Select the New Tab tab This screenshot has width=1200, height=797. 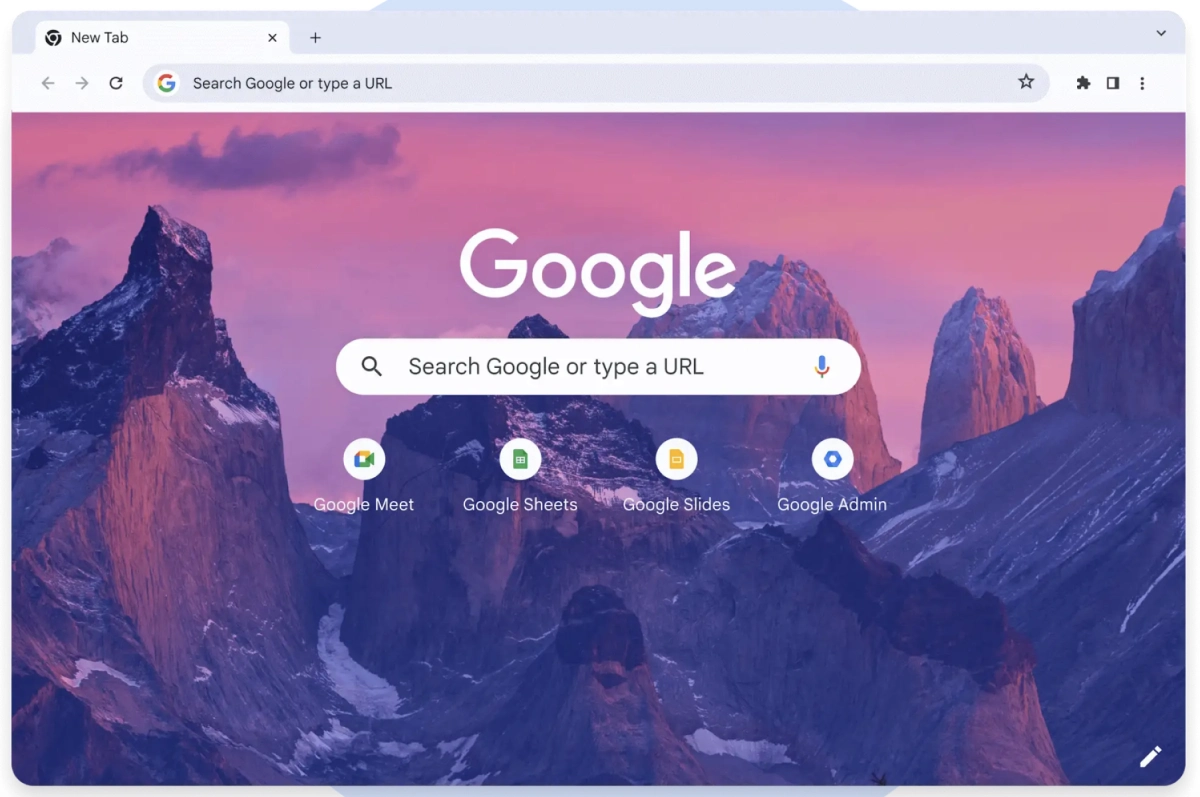coord(163,38)
